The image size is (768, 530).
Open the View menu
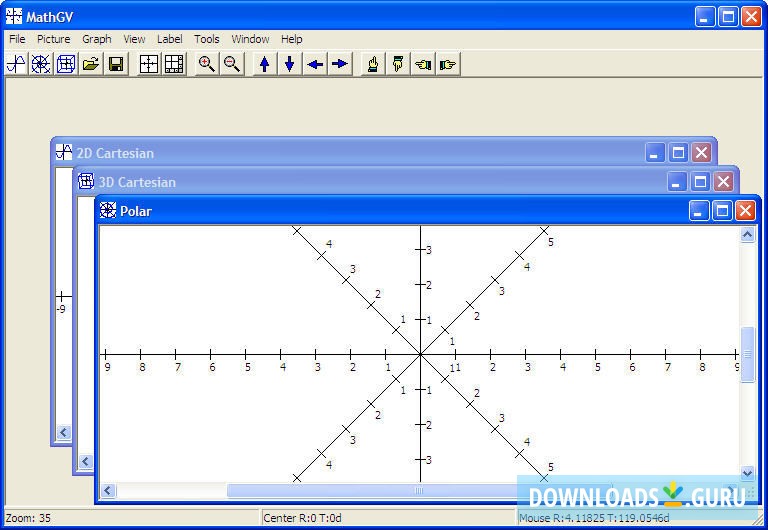134,39
